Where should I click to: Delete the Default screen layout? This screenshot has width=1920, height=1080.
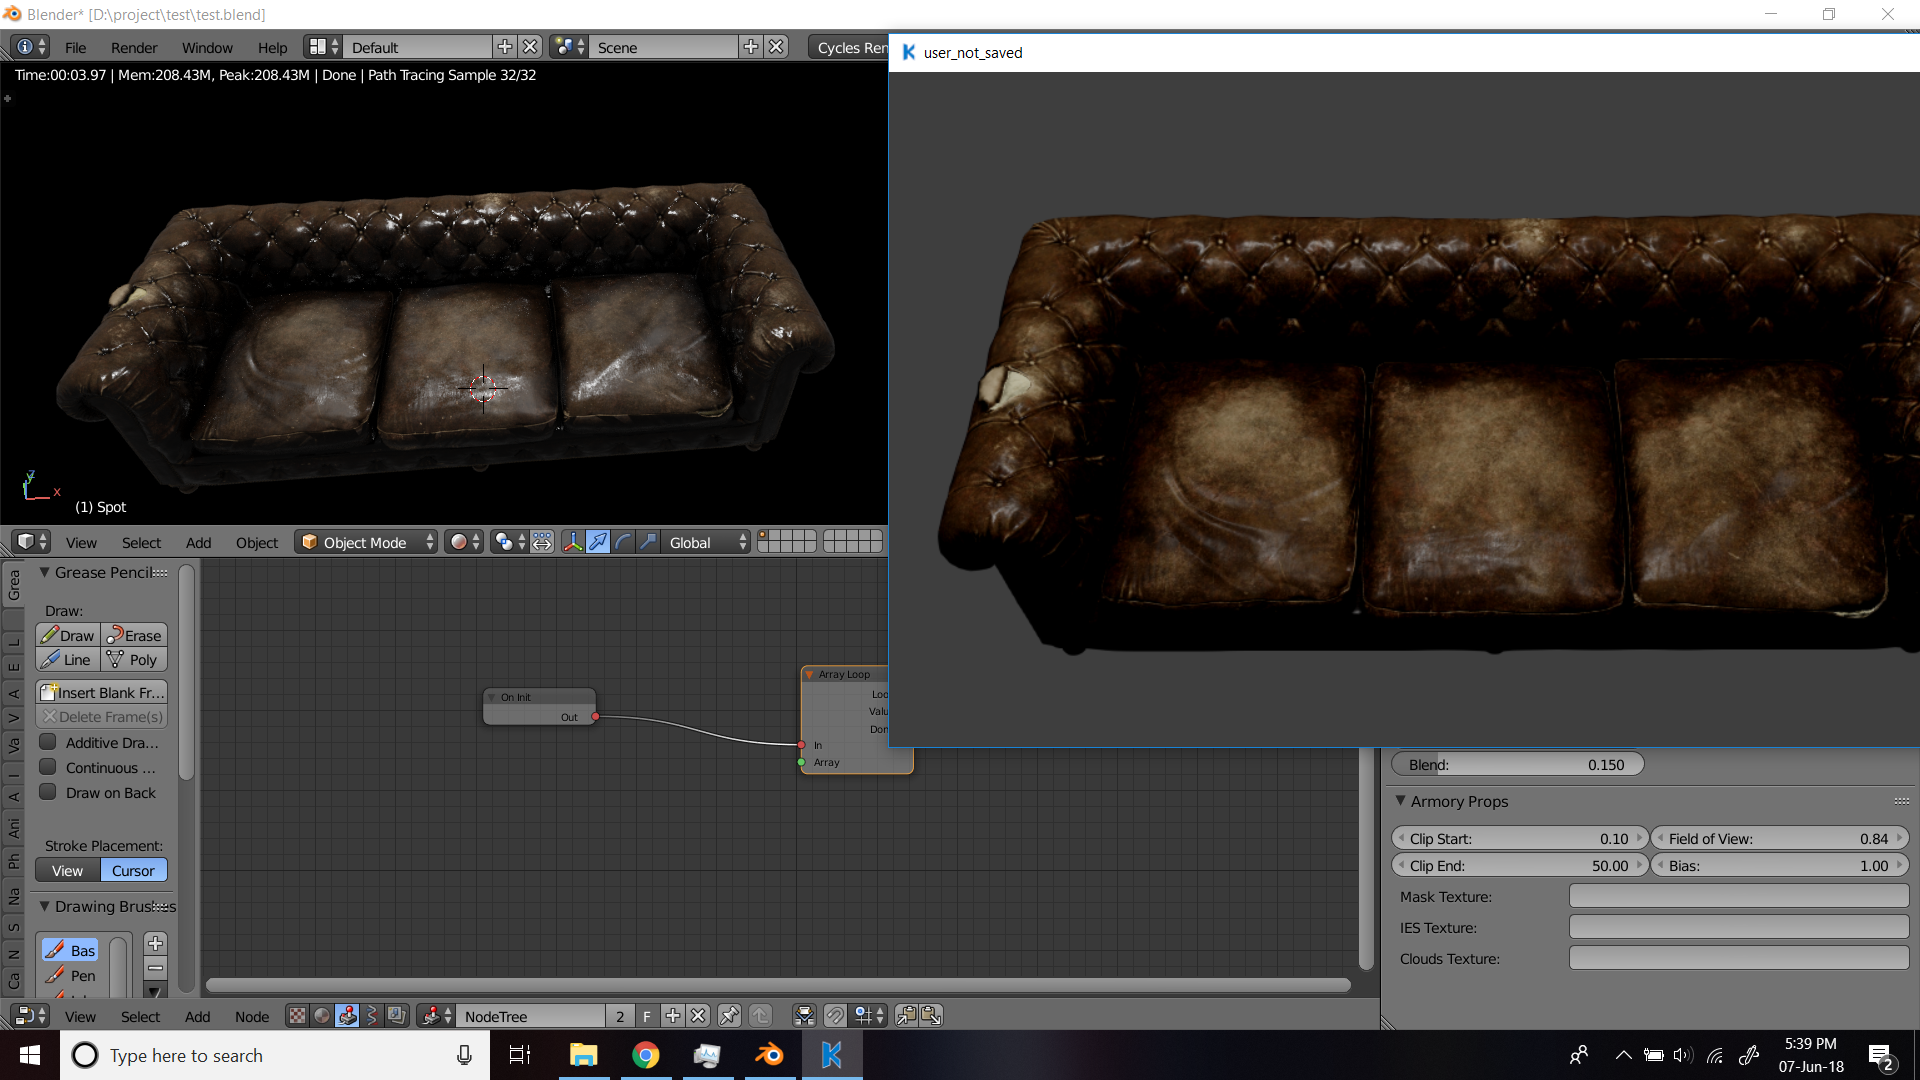[531, 47]
